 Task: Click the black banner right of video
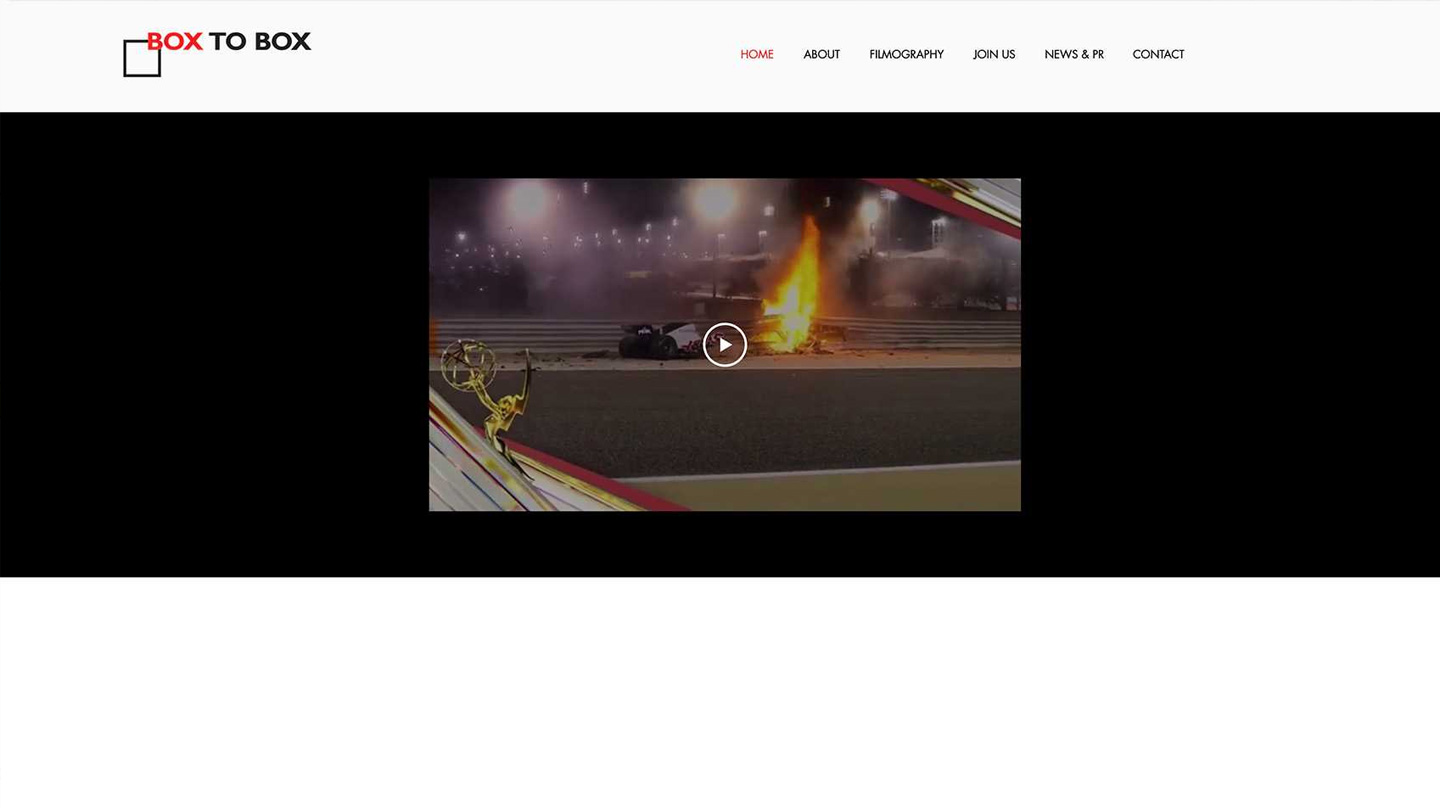[1230, 345]
